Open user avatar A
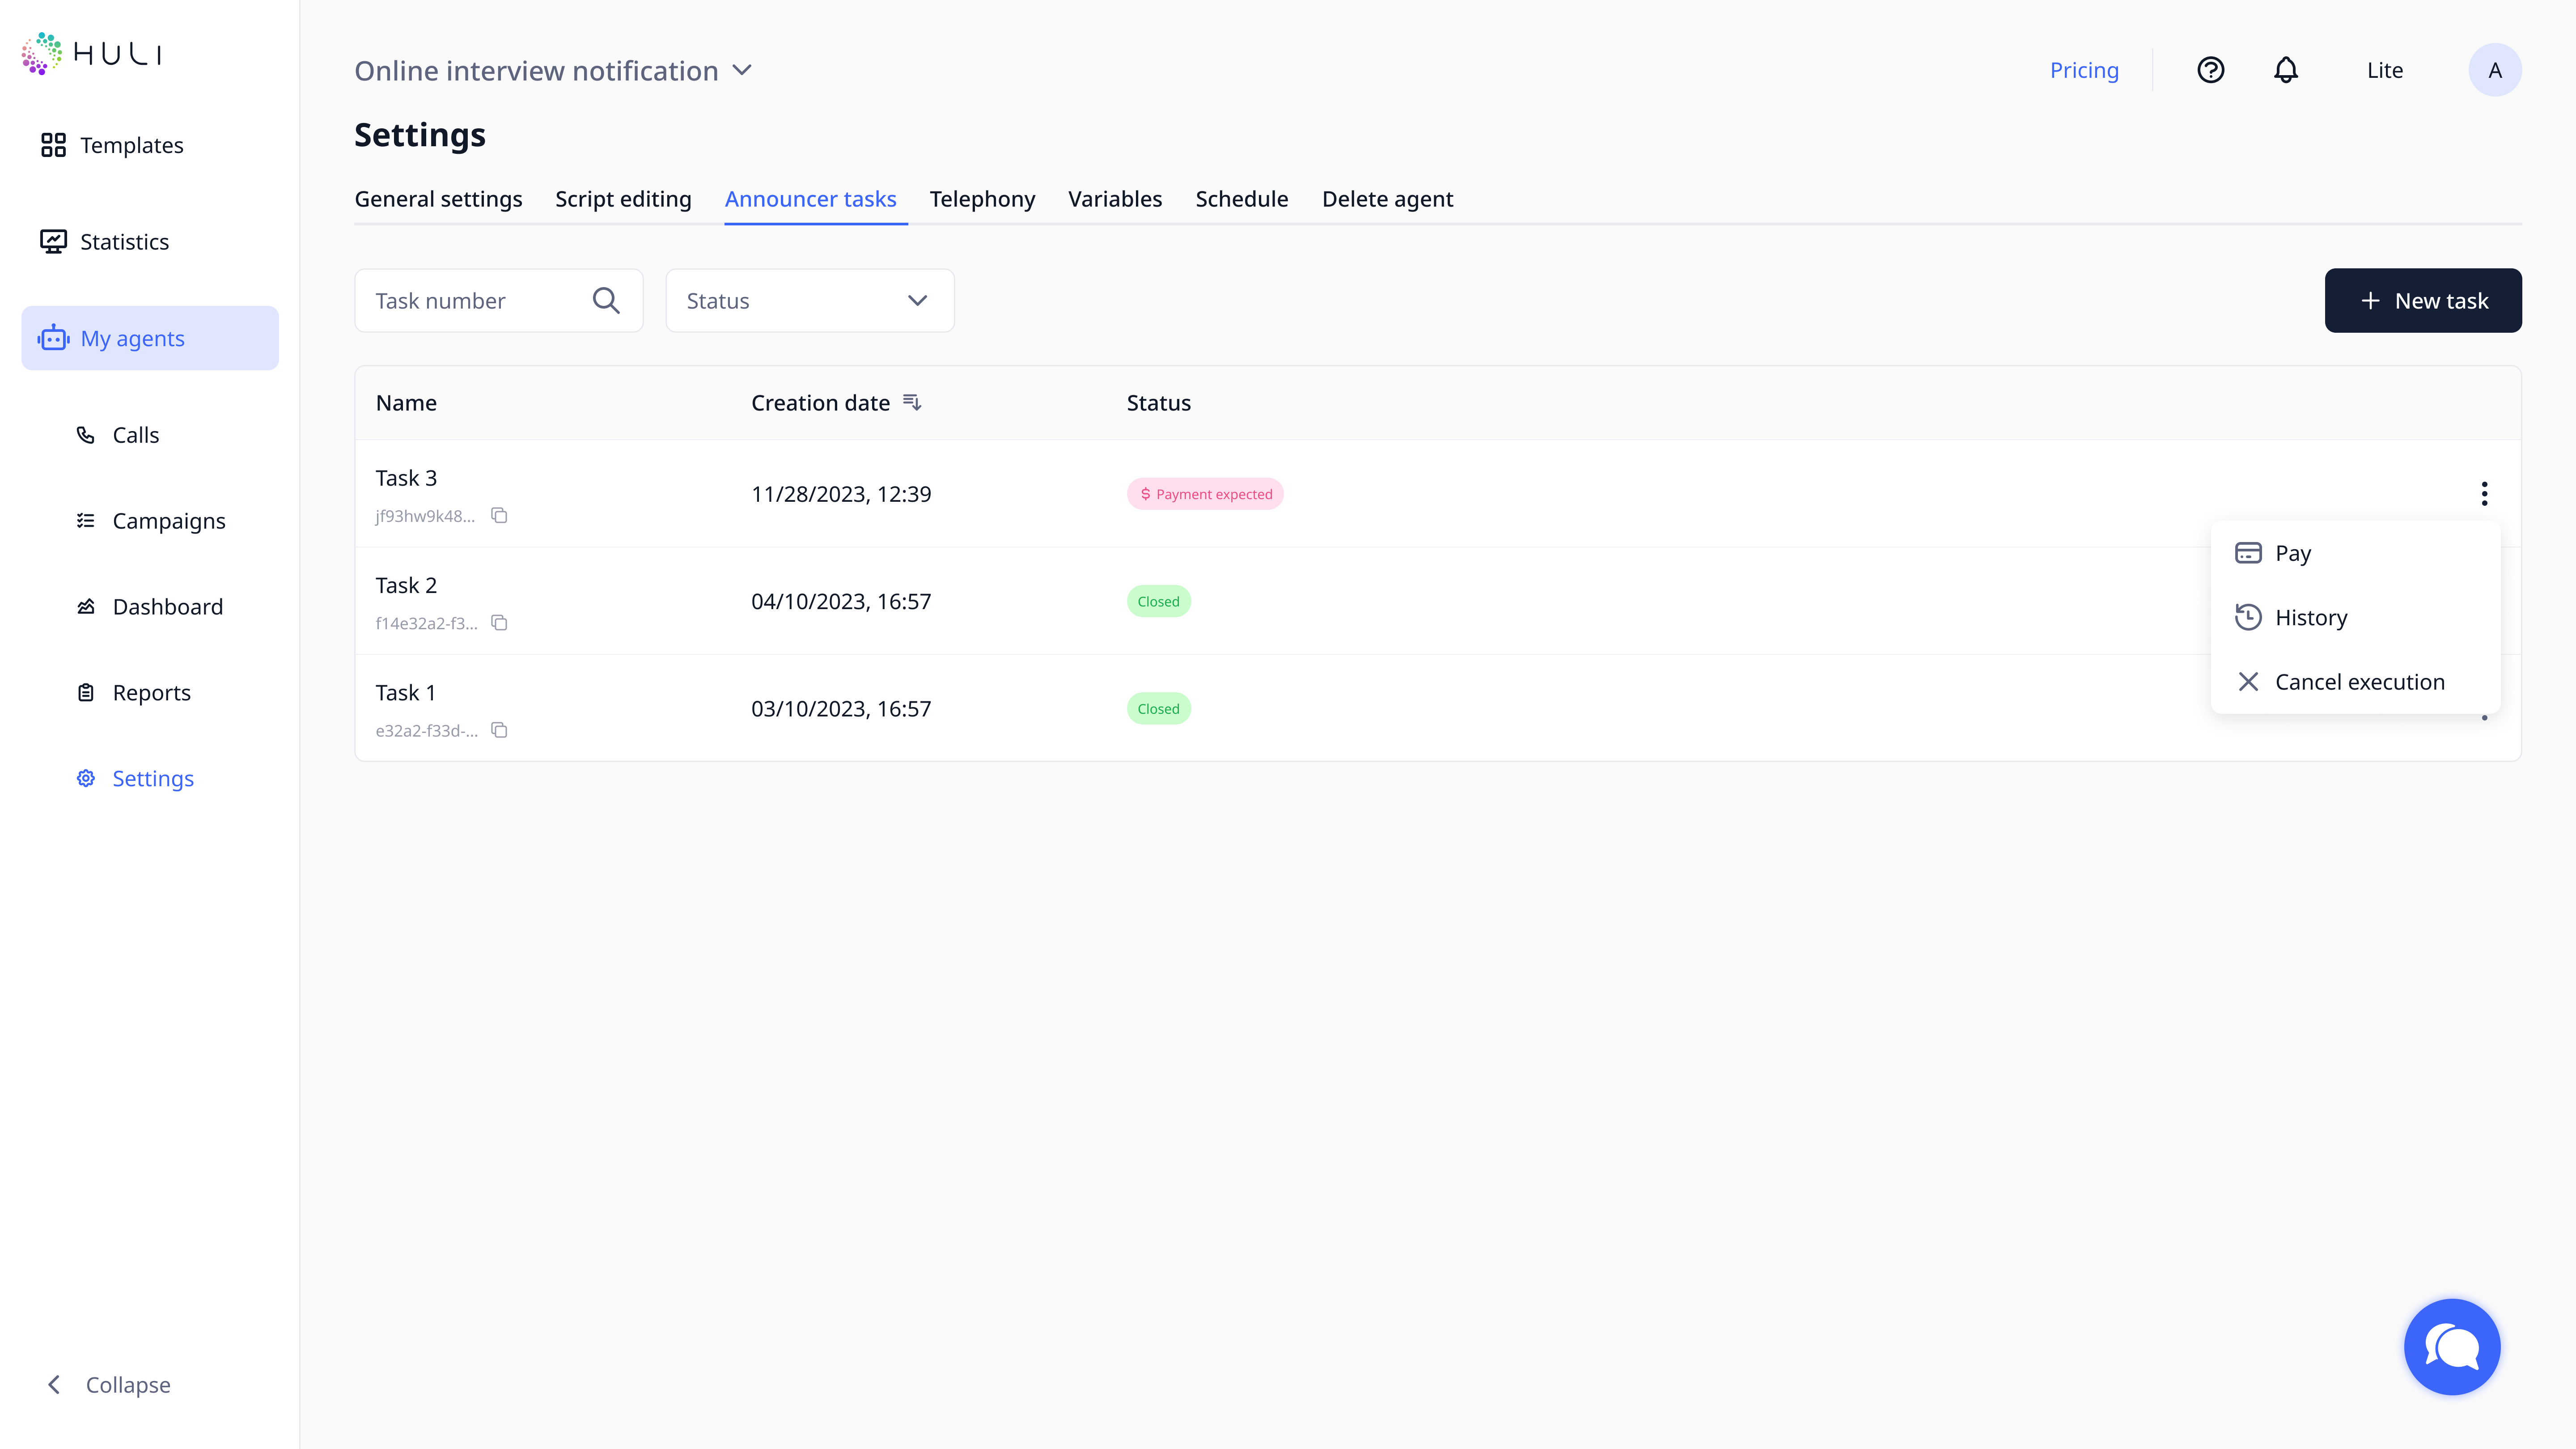The width and height of the screenshot is (2576, 1449). 2494,70
